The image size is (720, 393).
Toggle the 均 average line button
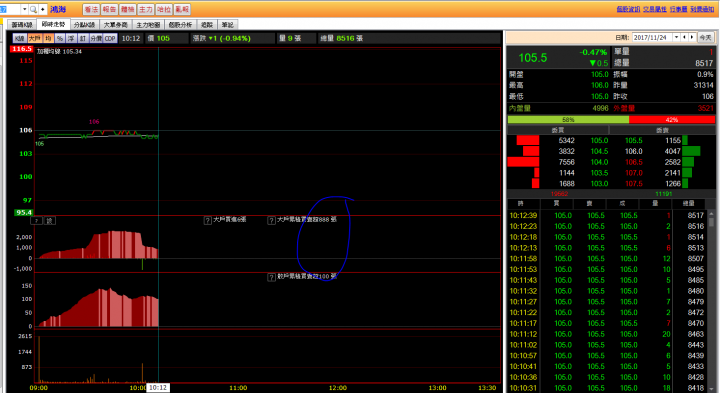coord(48,39)
